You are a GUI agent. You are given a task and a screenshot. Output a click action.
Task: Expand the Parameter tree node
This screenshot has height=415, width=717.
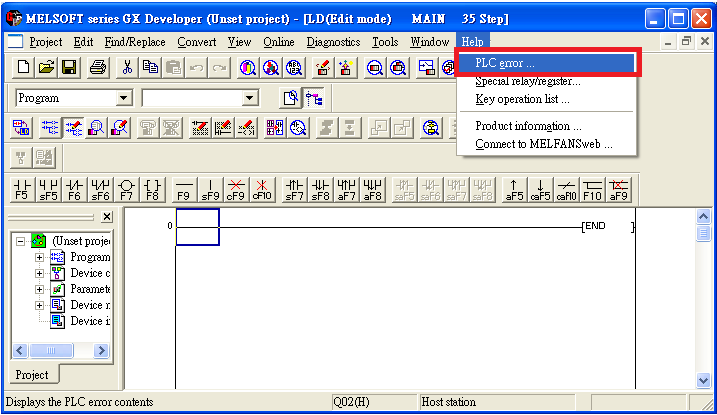(x=39, y=289)
